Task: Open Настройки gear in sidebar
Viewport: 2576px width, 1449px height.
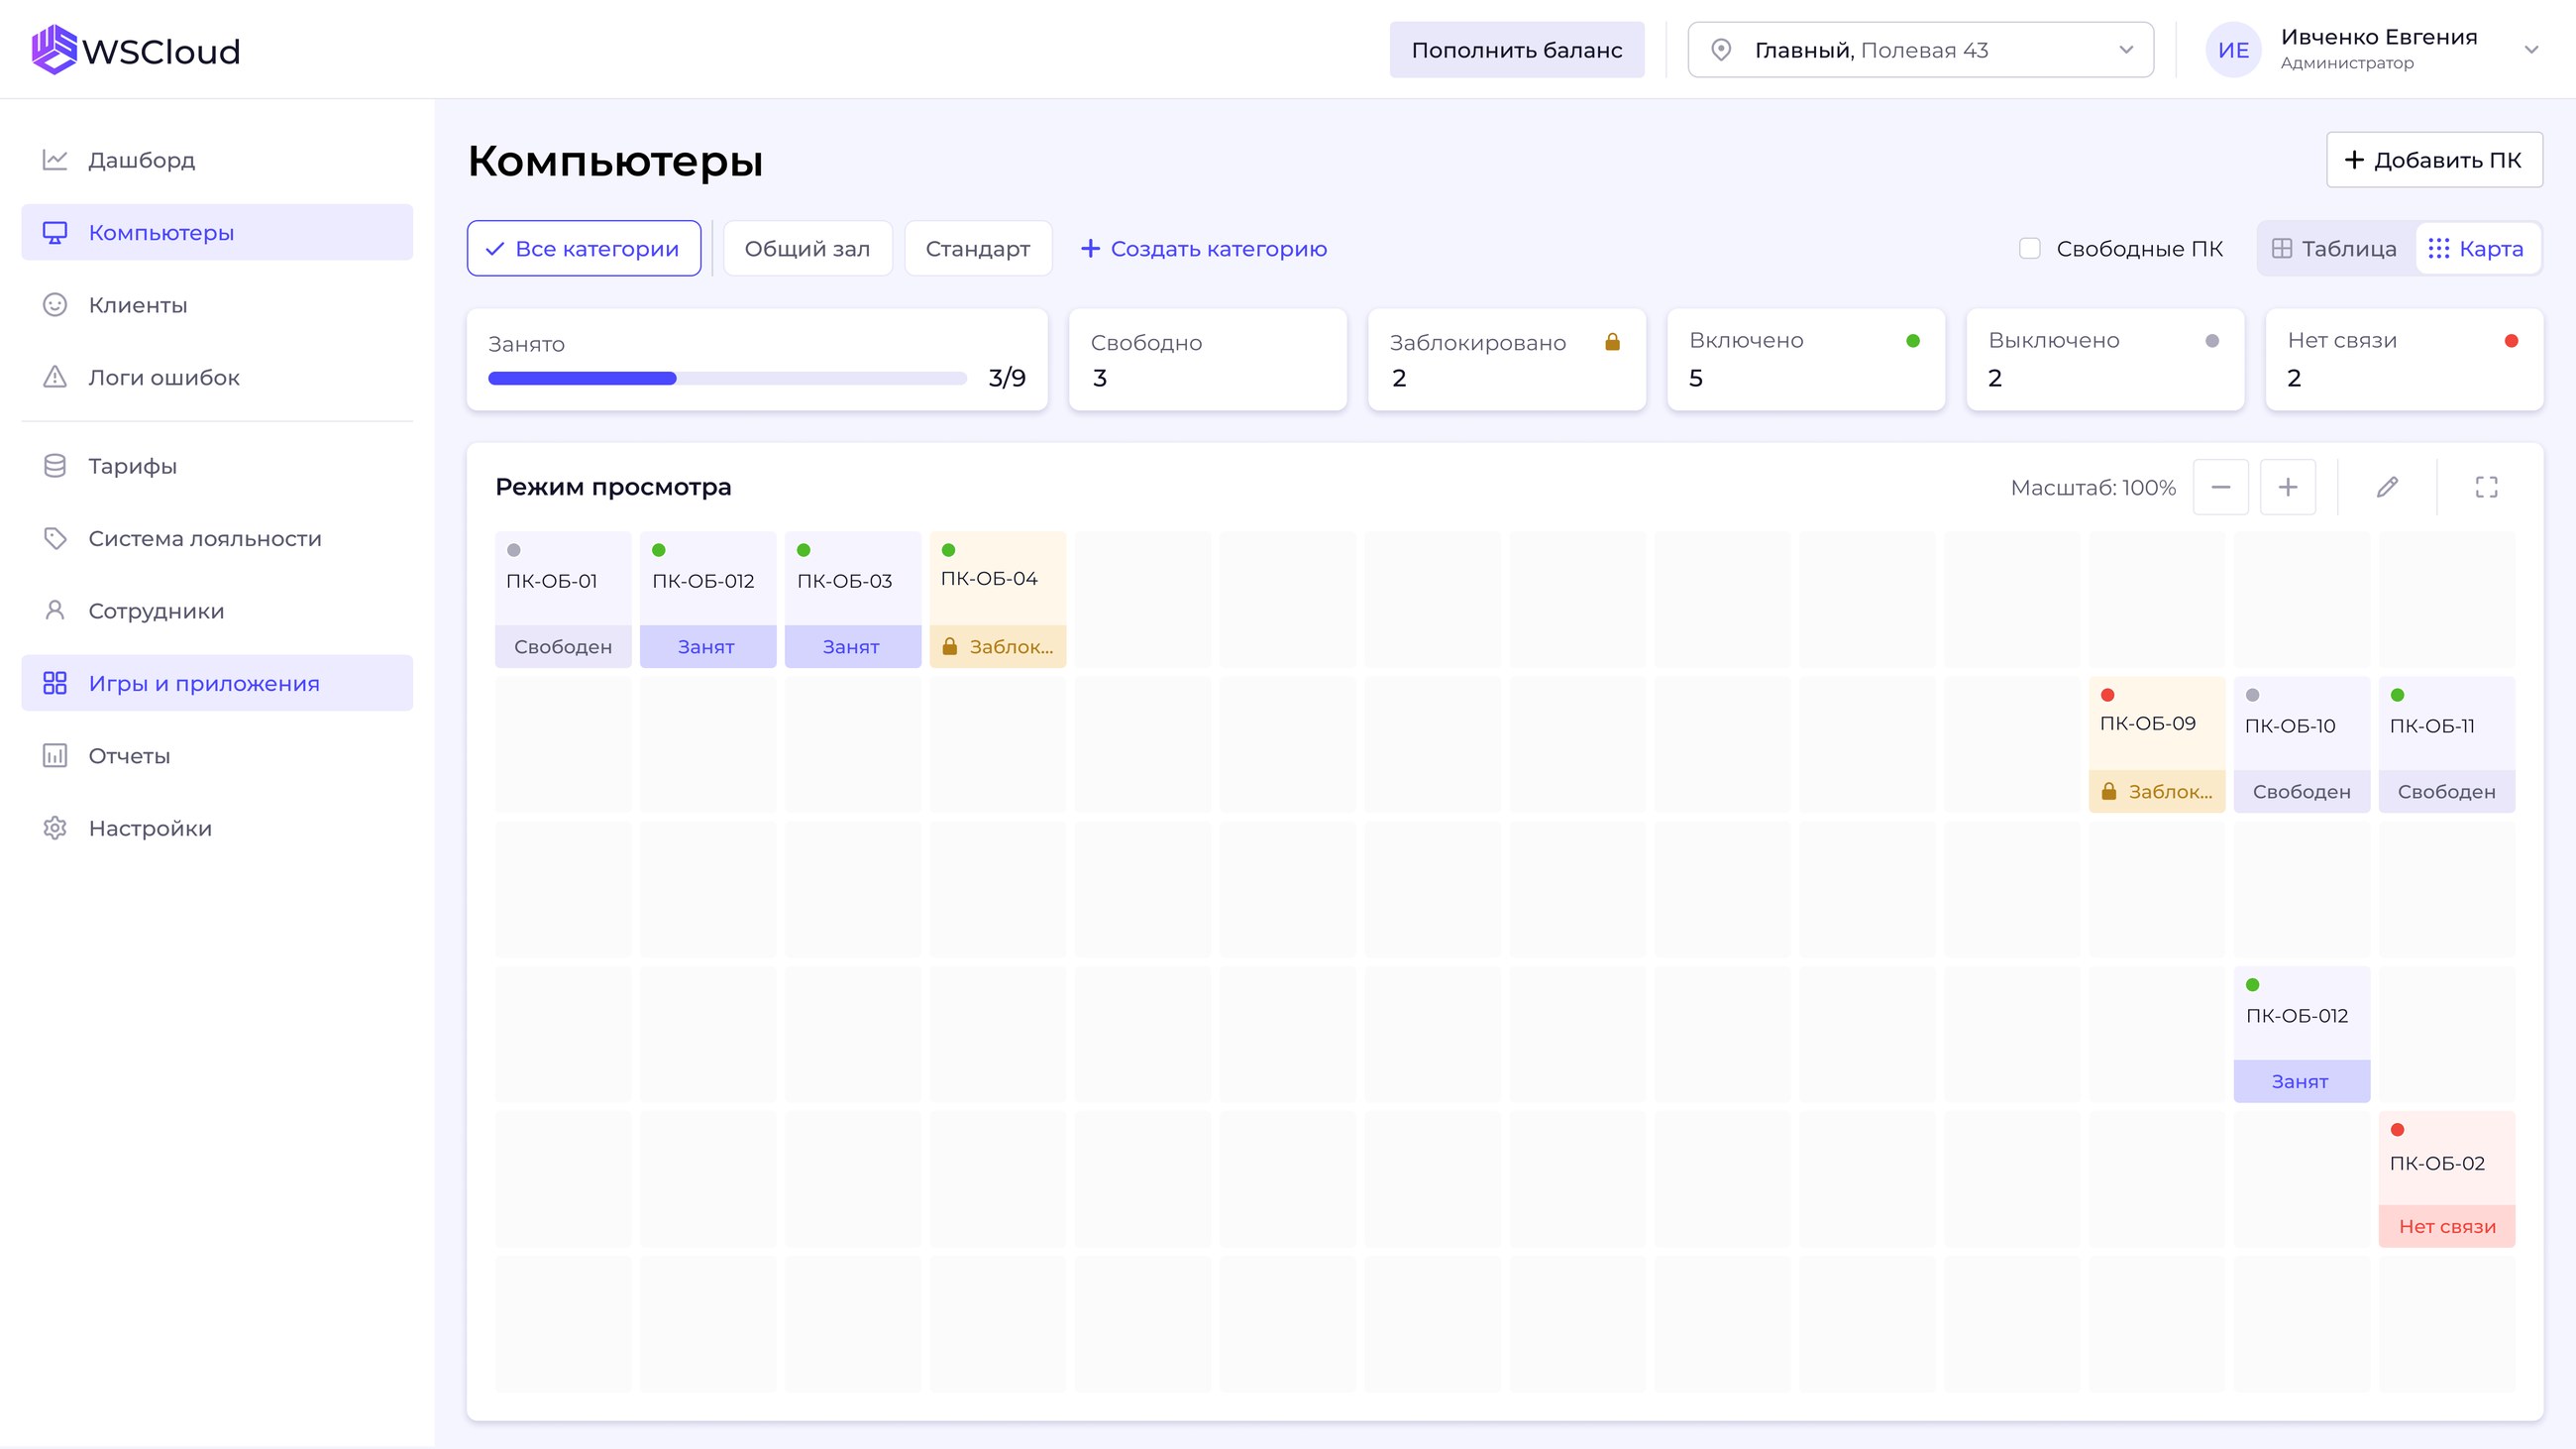Action: (55, 828)
